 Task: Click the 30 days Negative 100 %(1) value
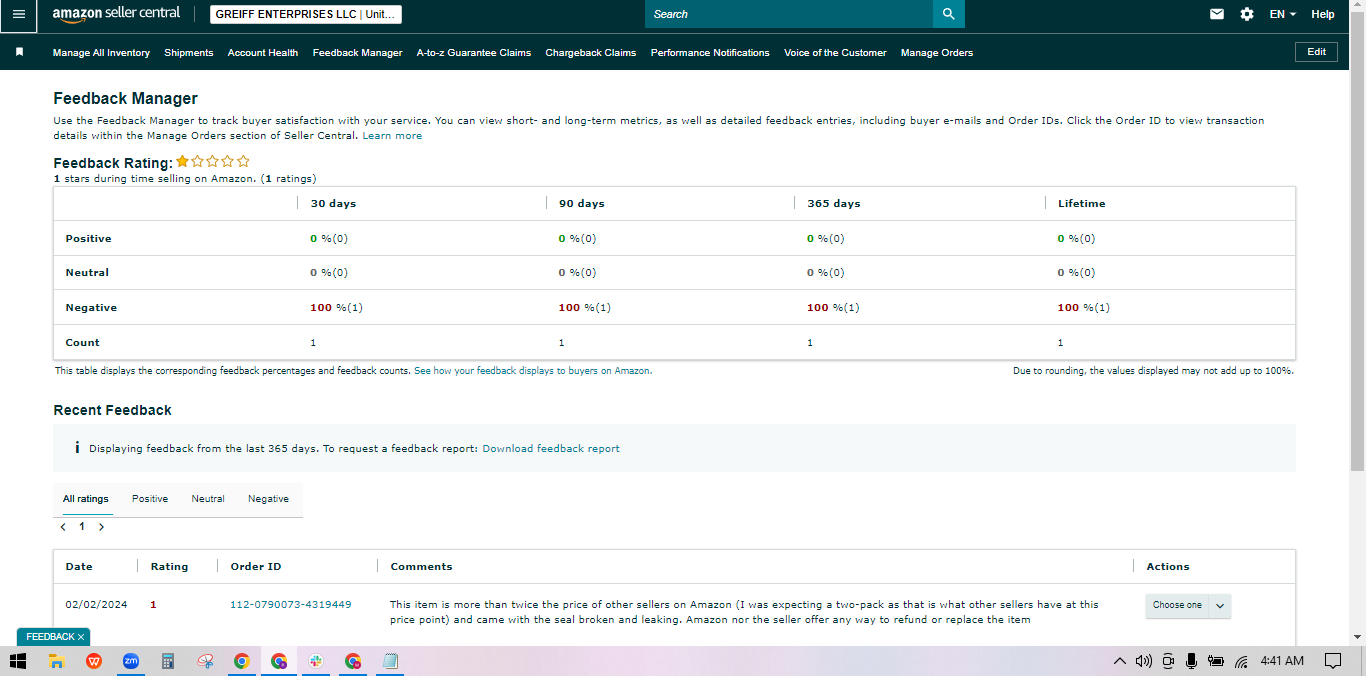pyautogui.click(x=336, y=307)
